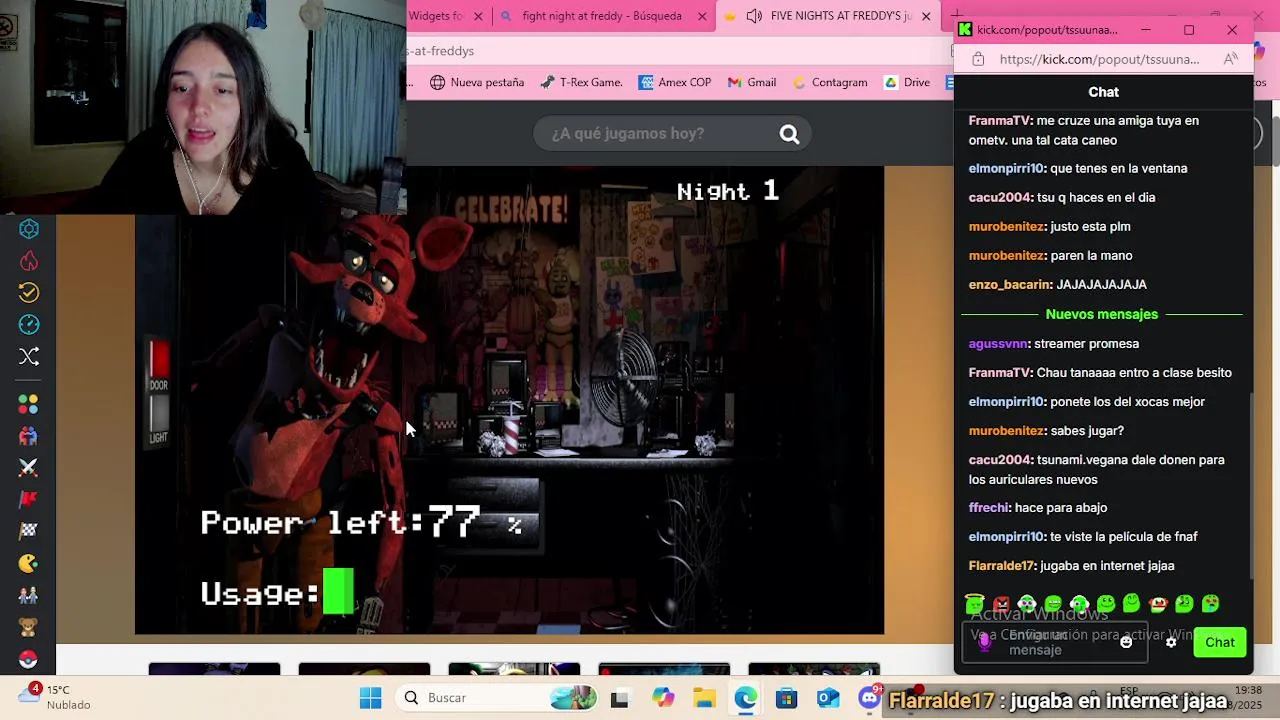Open the red flag category icon
This screenshot has height=720, width=1280.
[x=29, y=500]
